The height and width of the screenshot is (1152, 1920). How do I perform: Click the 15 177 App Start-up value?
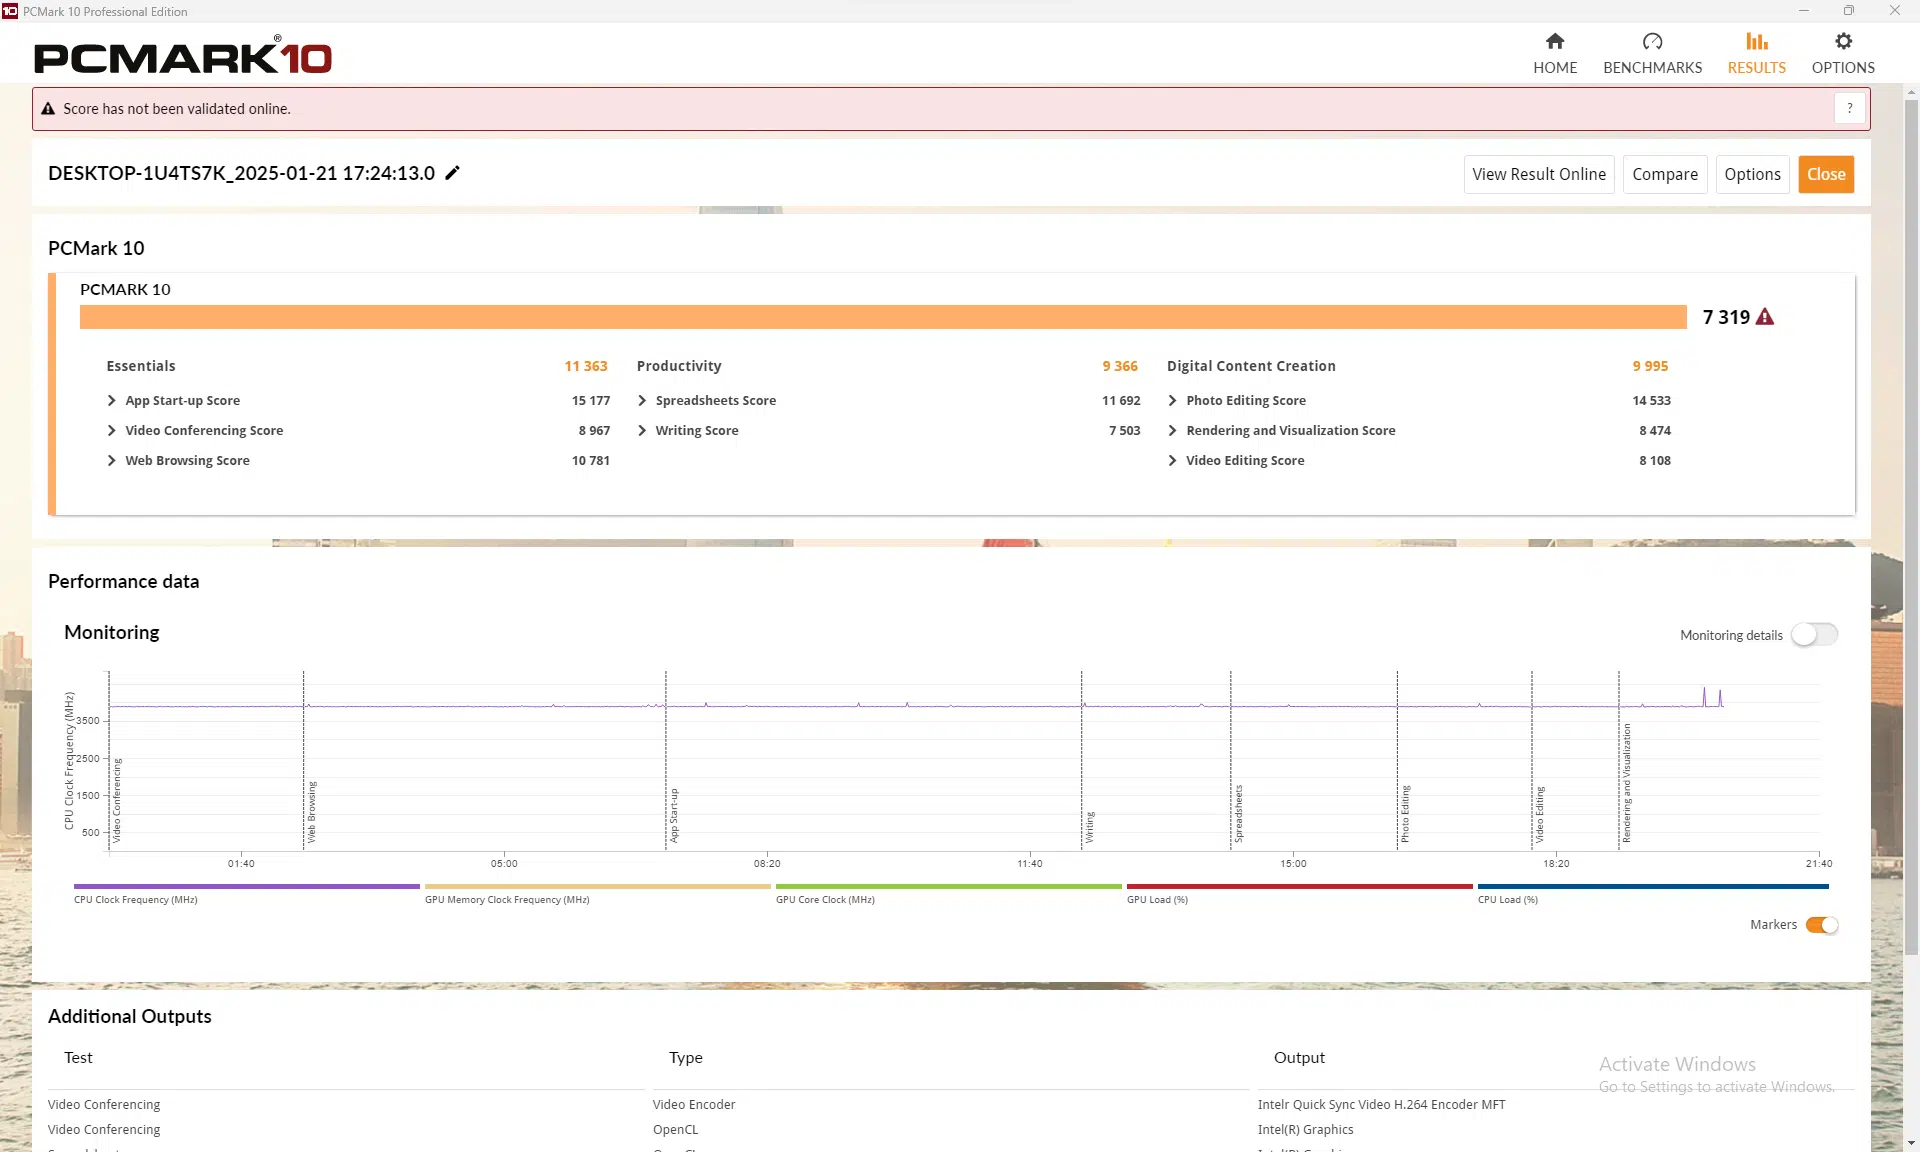(590, 400)
